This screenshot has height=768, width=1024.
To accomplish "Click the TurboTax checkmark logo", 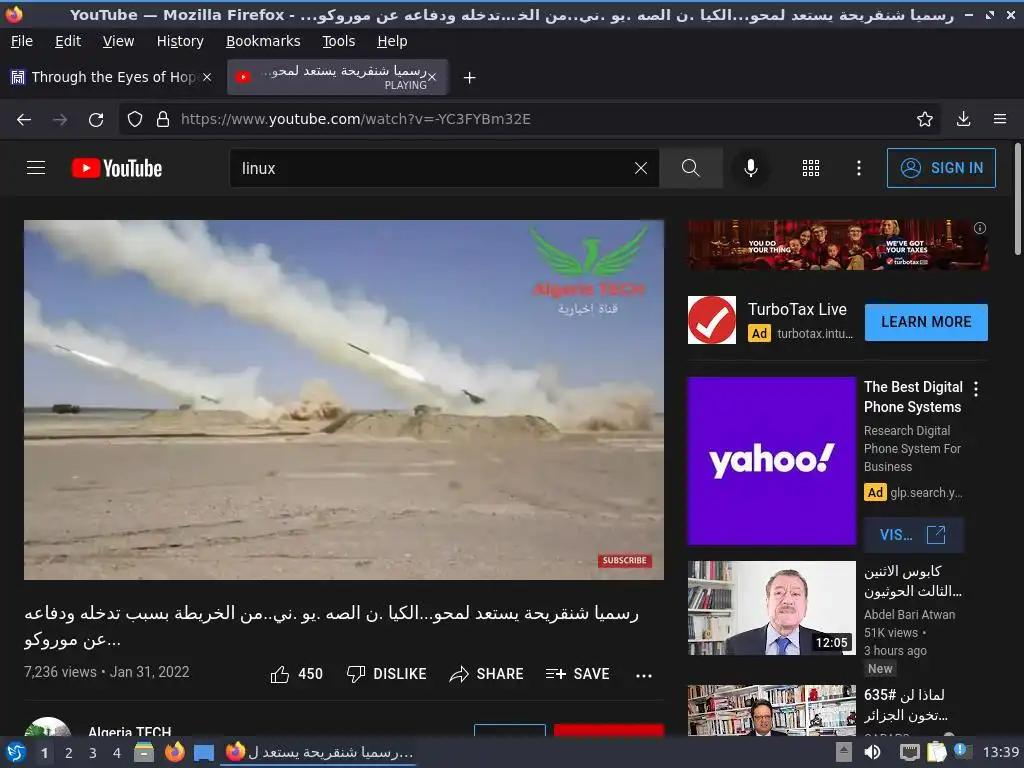I will 712,320.
